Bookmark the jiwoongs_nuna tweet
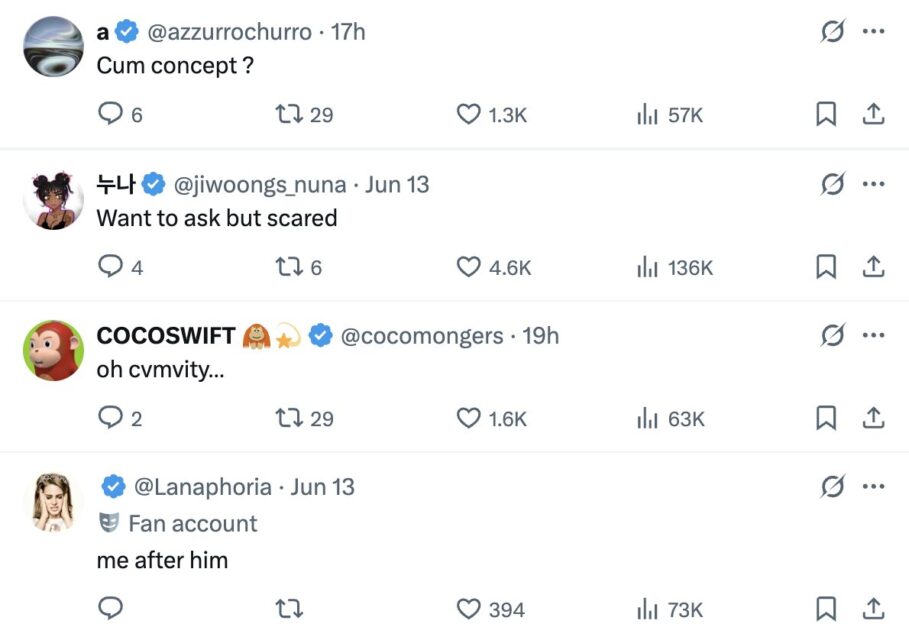 point(826,267)
